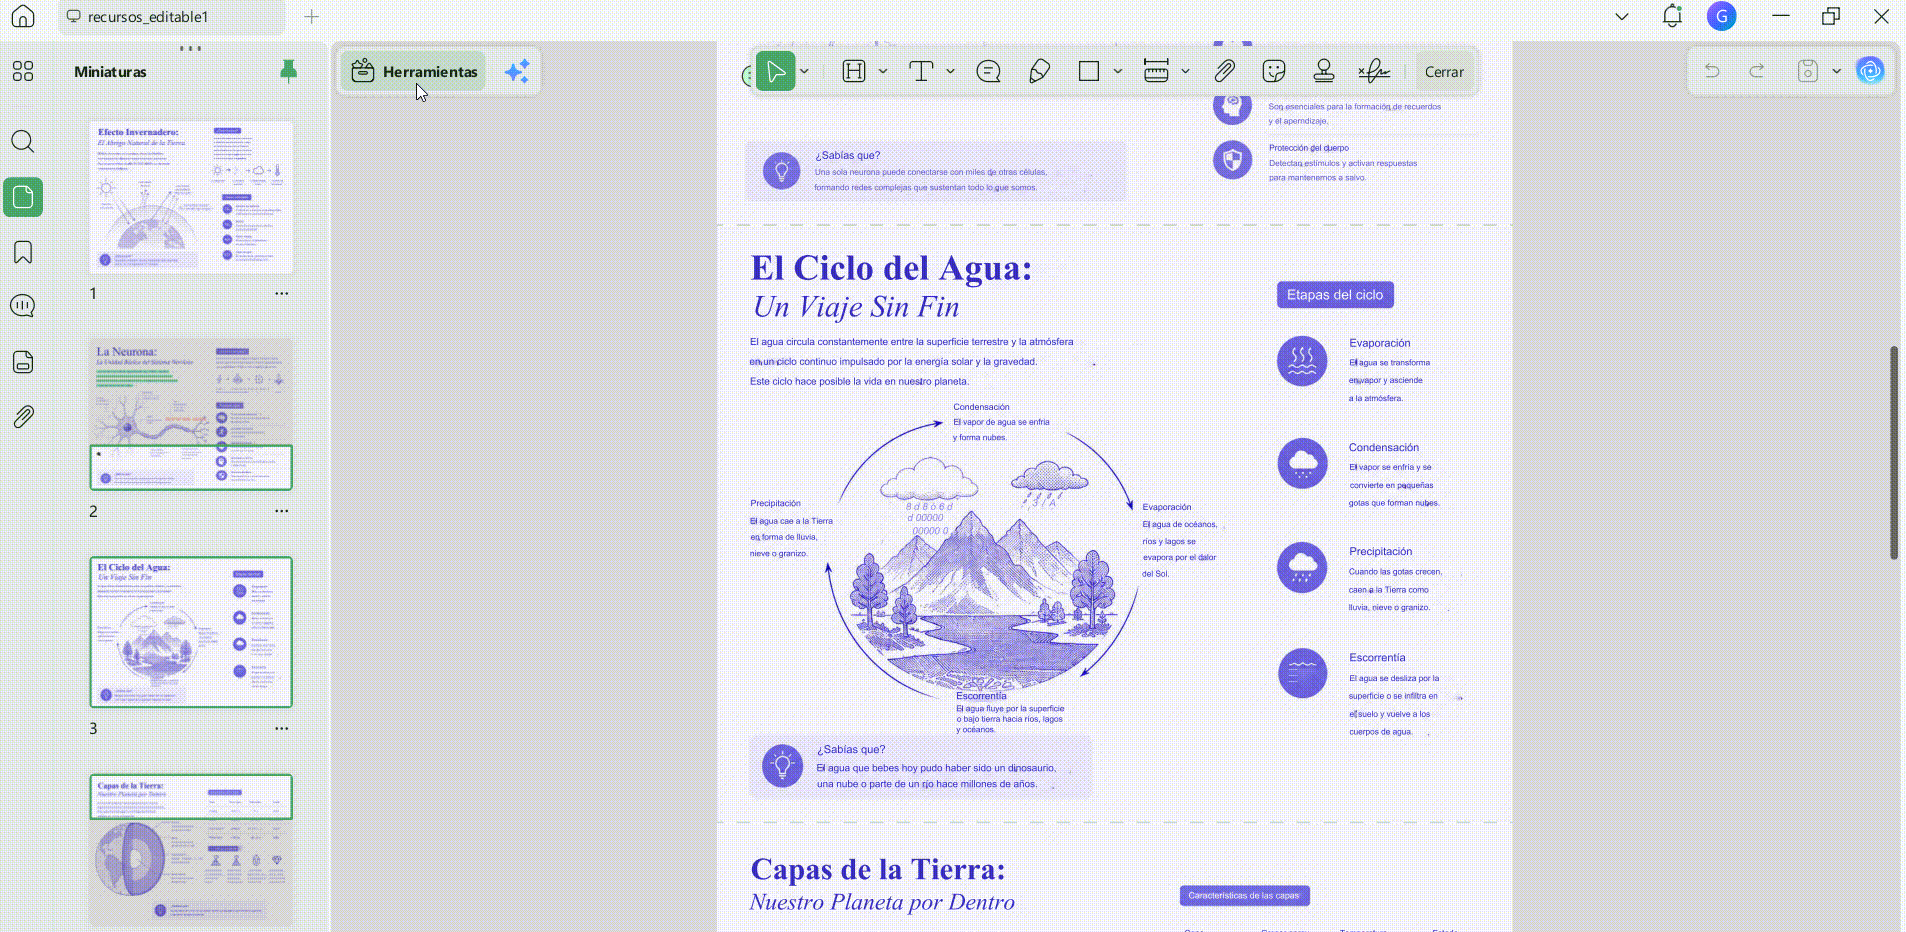This screenshot has height=932, width=1906.
Task: Expand the tab list chevron in title bar
Action: (1622, 17)
